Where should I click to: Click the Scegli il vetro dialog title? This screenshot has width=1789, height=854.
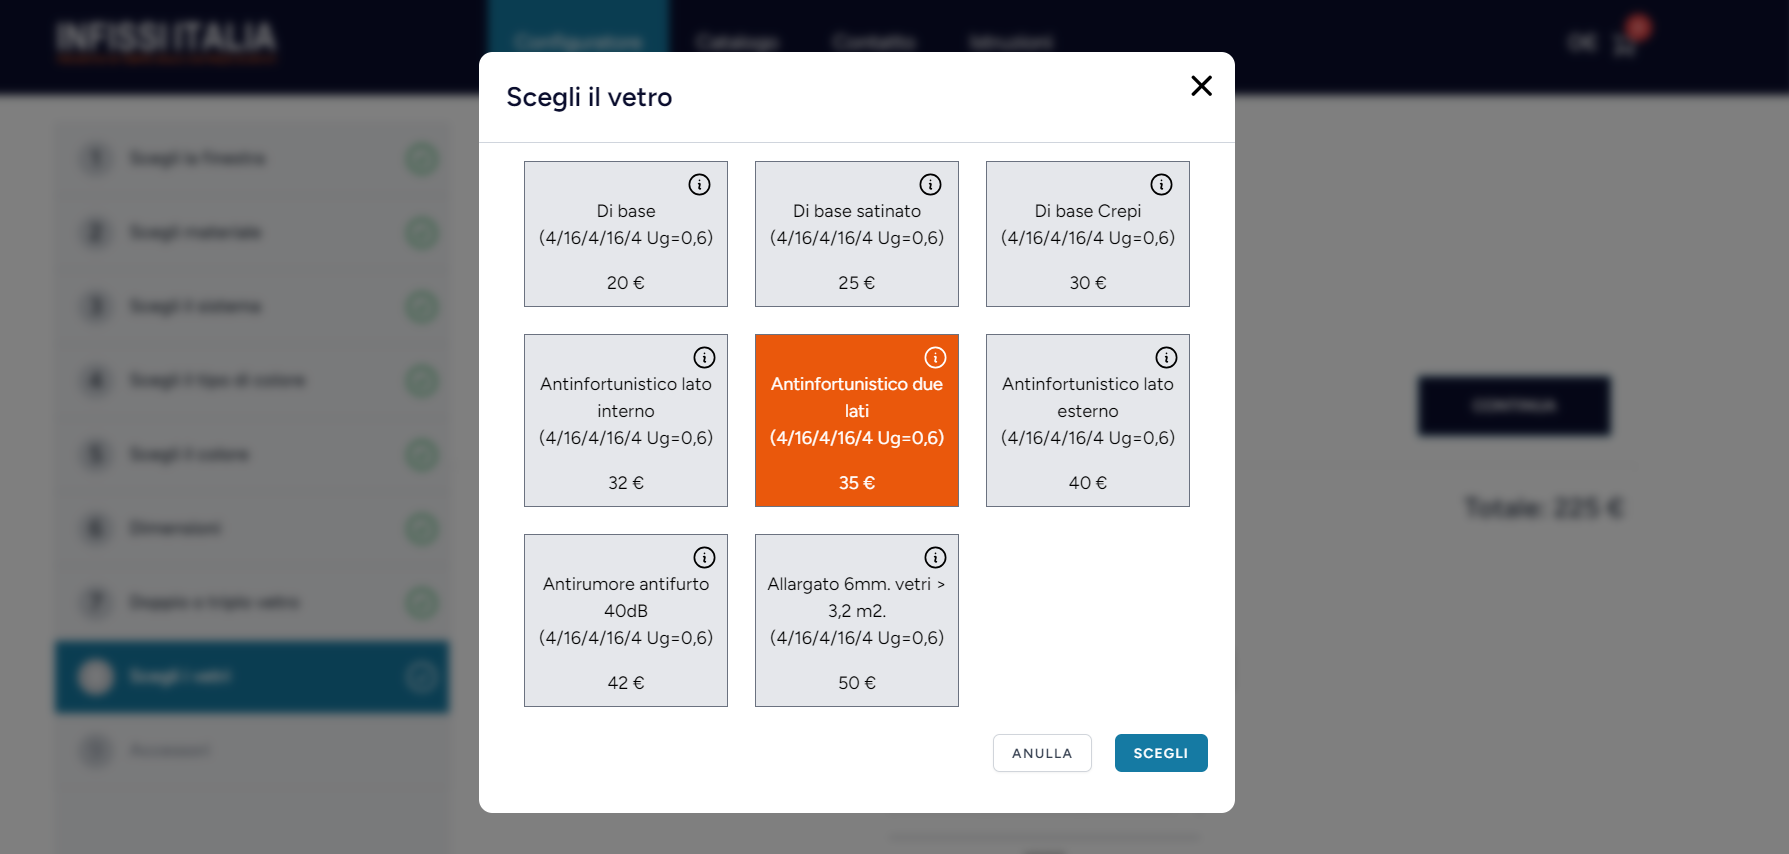[589, 97]
